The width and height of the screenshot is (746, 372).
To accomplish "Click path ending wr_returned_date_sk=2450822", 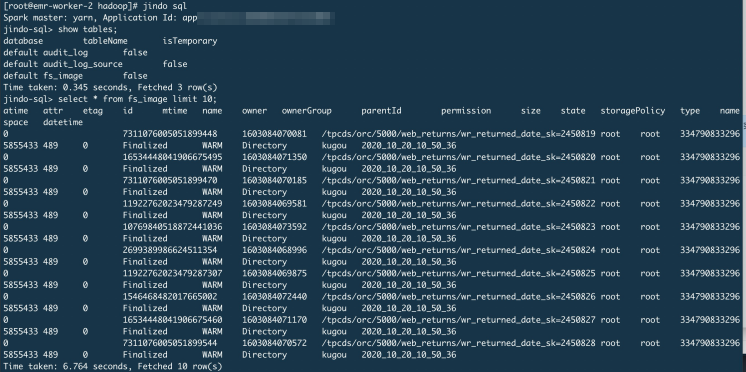I will click(x=458, y=204).
